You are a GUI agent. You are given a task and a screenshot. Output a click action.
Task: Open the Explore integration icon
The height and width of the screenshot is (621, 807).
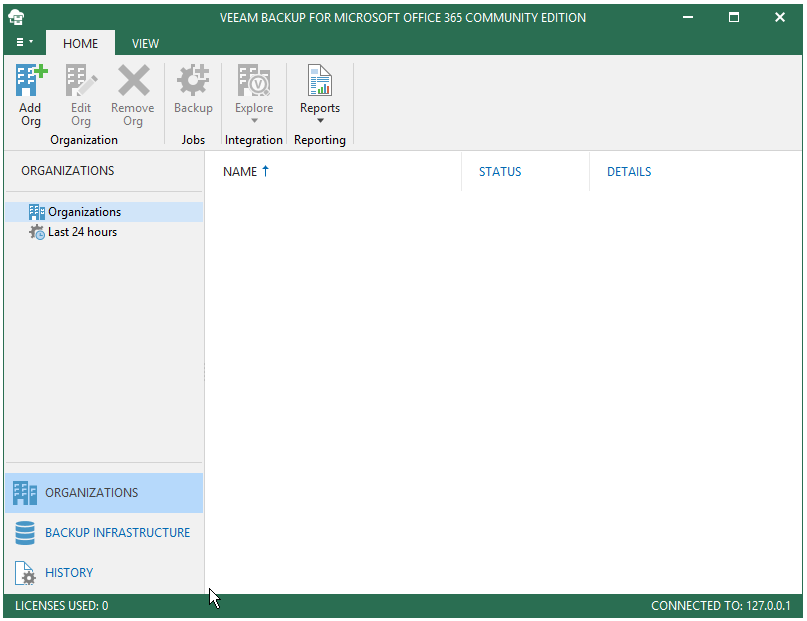tap(254, 80)
